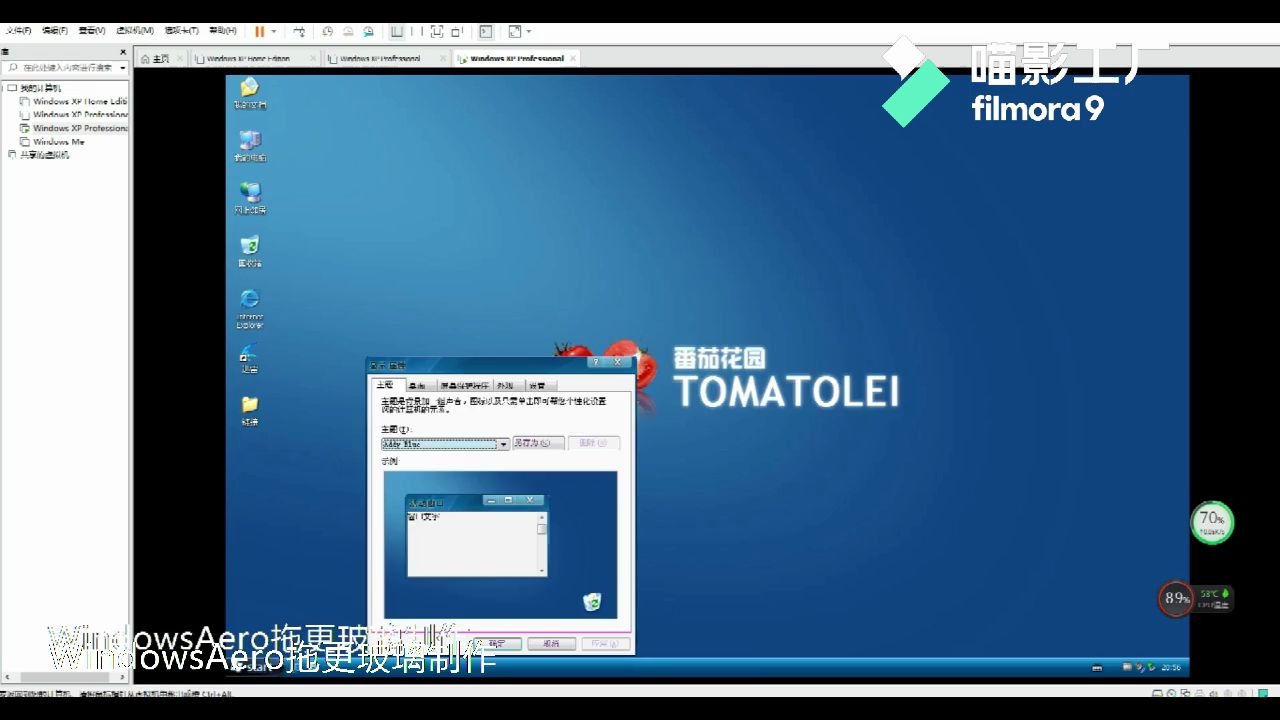Open the library search dropdown arrow
Viewport: 1280px width, 720px height.
click(123, 68)
